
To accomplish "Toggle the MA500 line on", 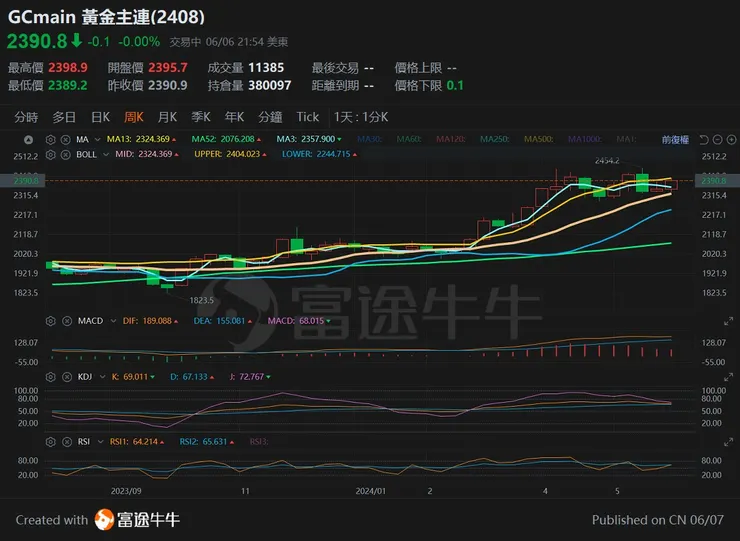I will pyautogui.click(x=539, y=139).
